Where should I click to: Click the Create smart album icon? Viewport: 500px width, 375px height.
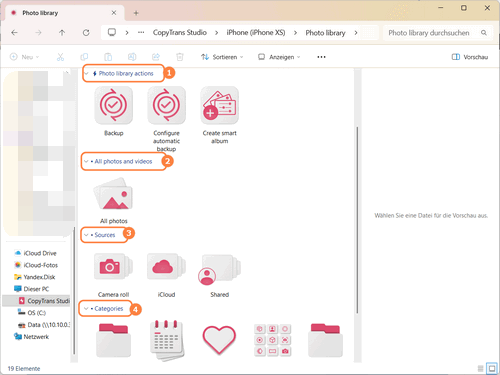pos(219,105)
